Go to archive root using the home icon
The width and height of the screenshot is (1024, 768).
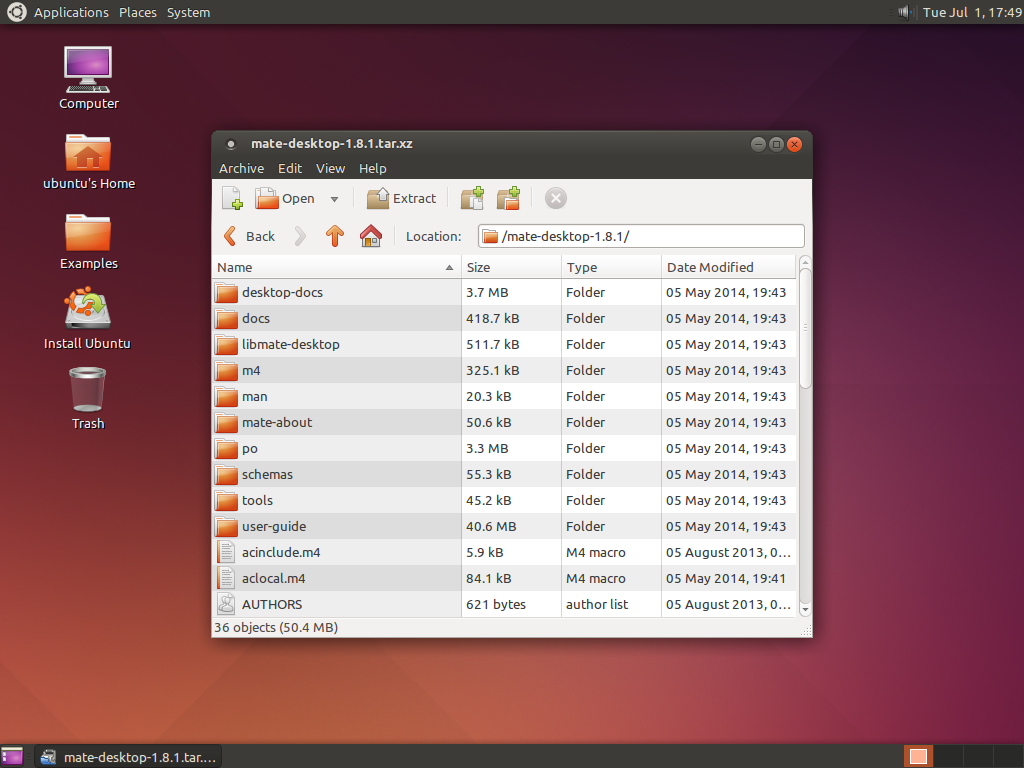[x=370, y=236]
